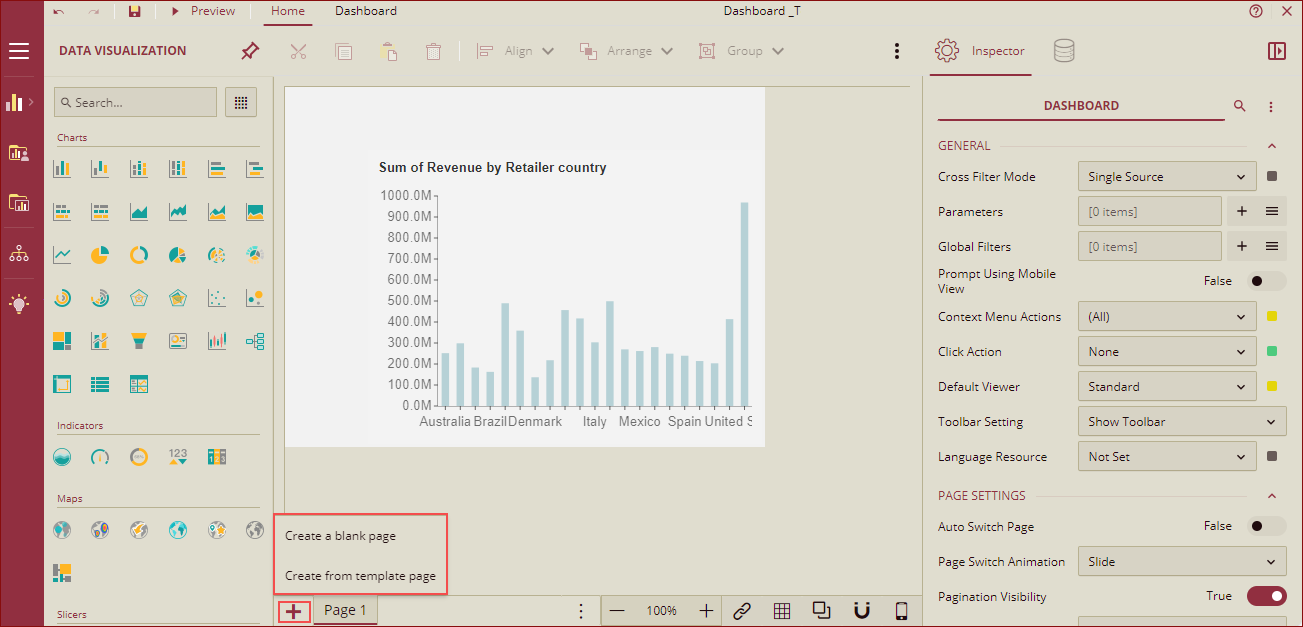Expand the Page Switch Animation dropdown

pos(1181,562)
